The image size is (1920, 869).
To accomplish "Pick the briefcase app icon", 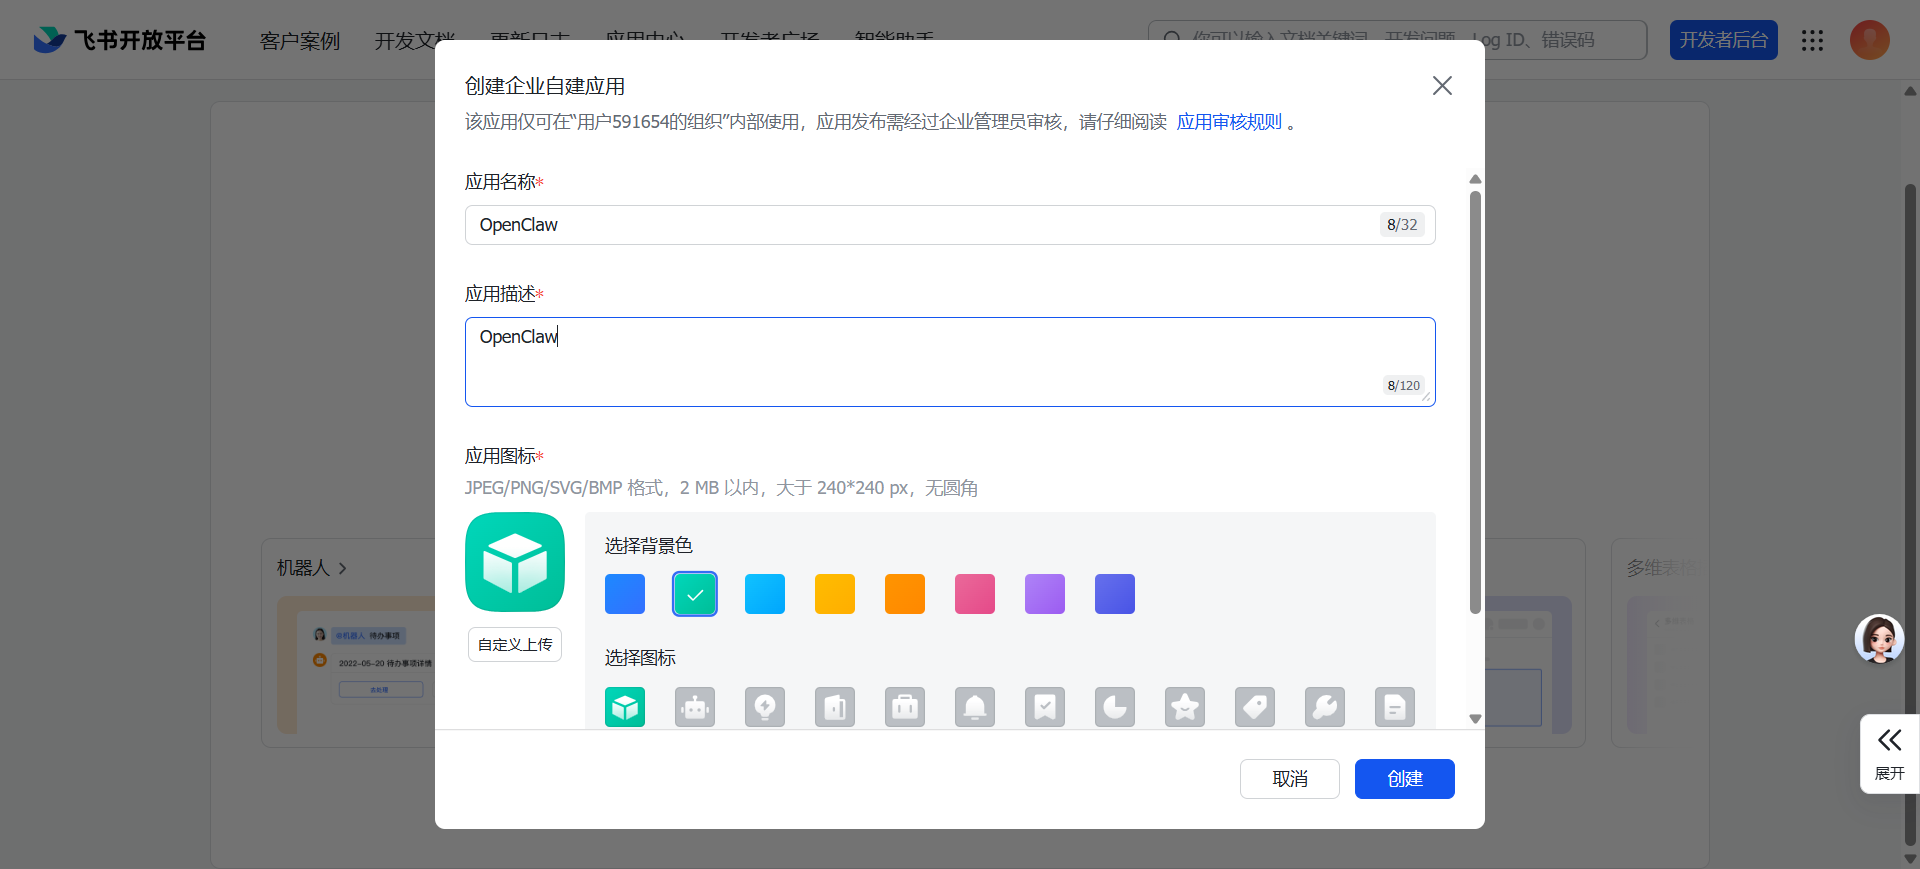I will 905,707.
